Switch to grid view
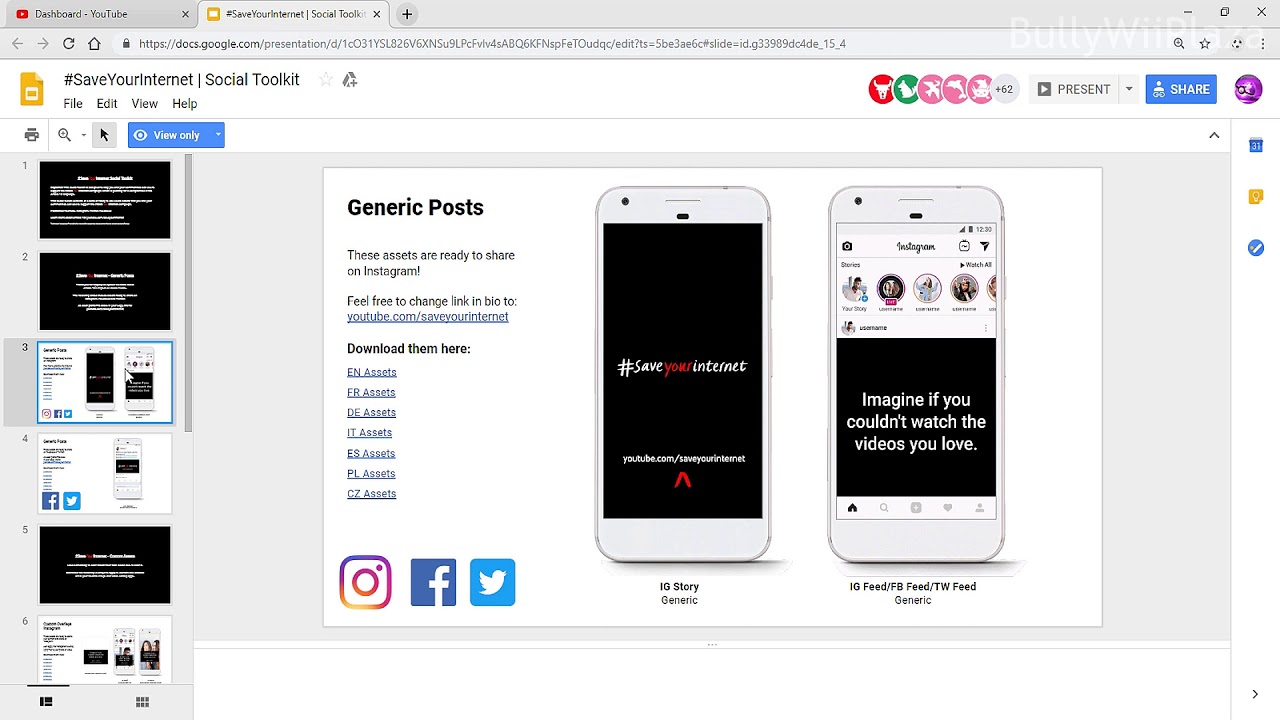The width and height of the screenshot is (1280, 720). click(x=142, y=702)
